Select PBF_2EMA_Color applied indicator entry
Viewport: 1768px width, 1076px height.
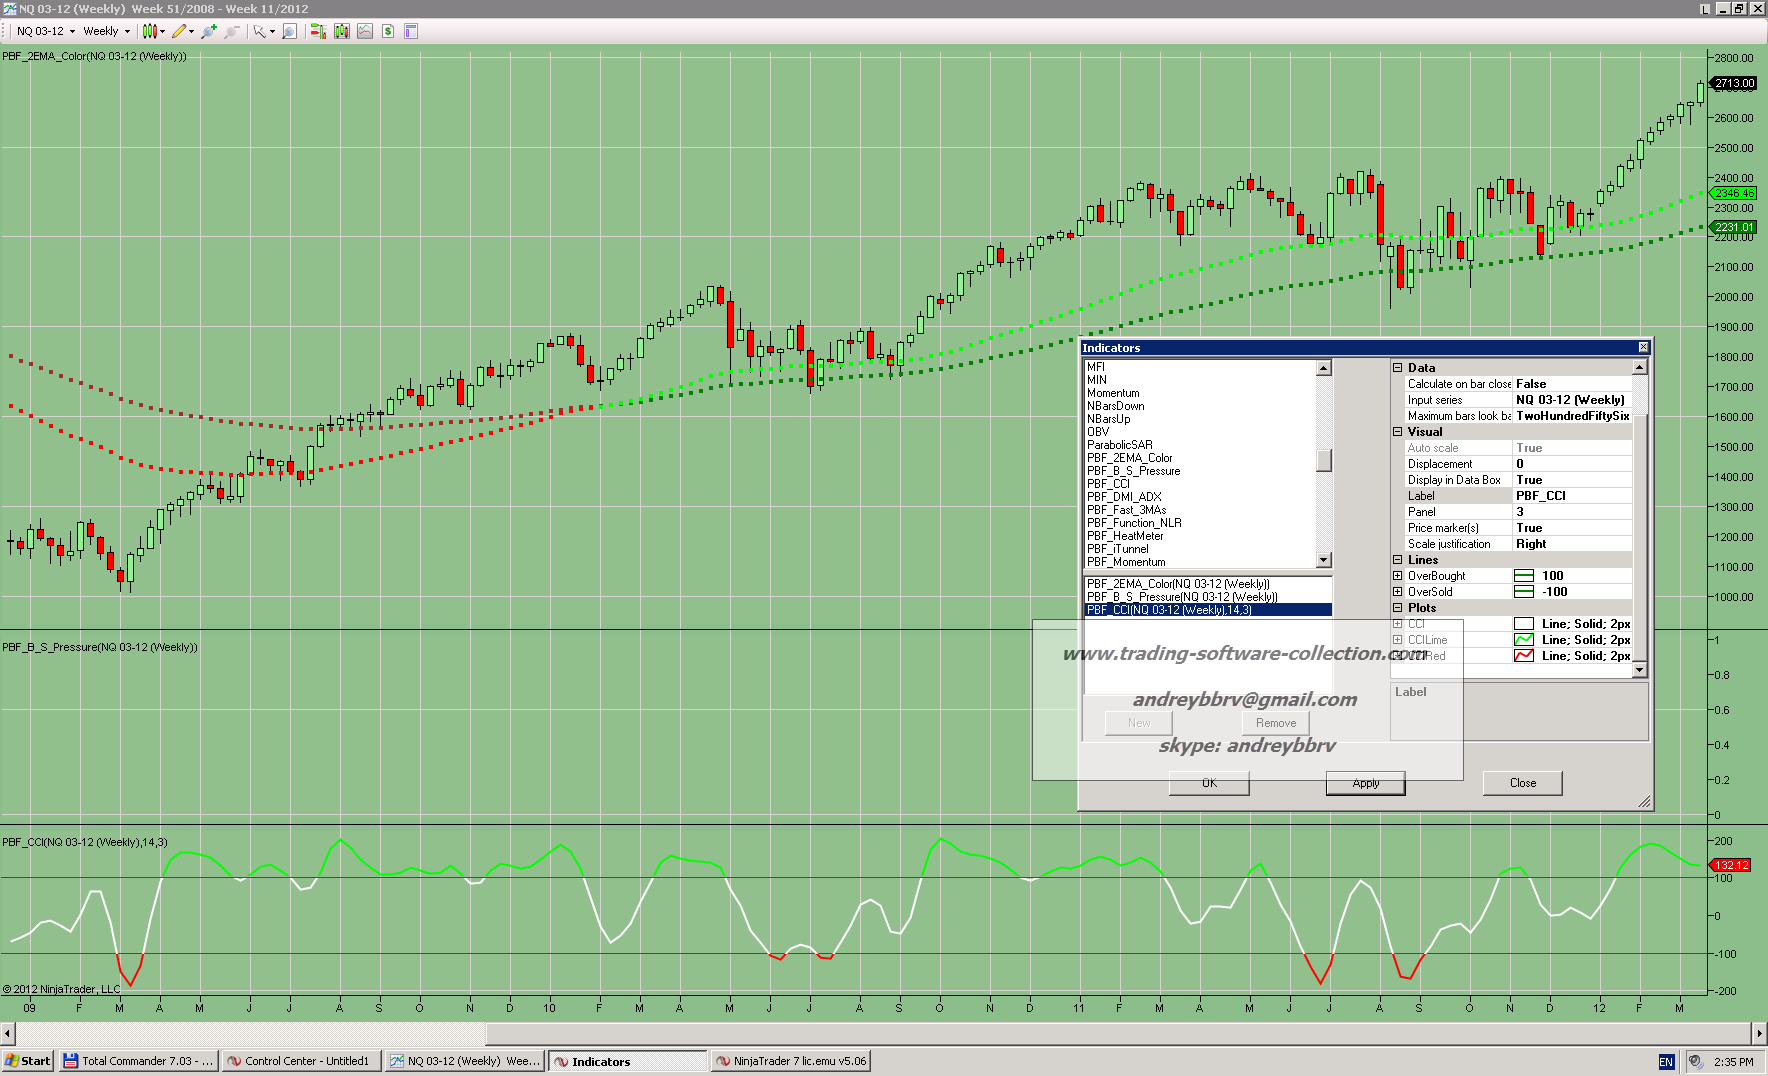click(x=1178, y=584)
